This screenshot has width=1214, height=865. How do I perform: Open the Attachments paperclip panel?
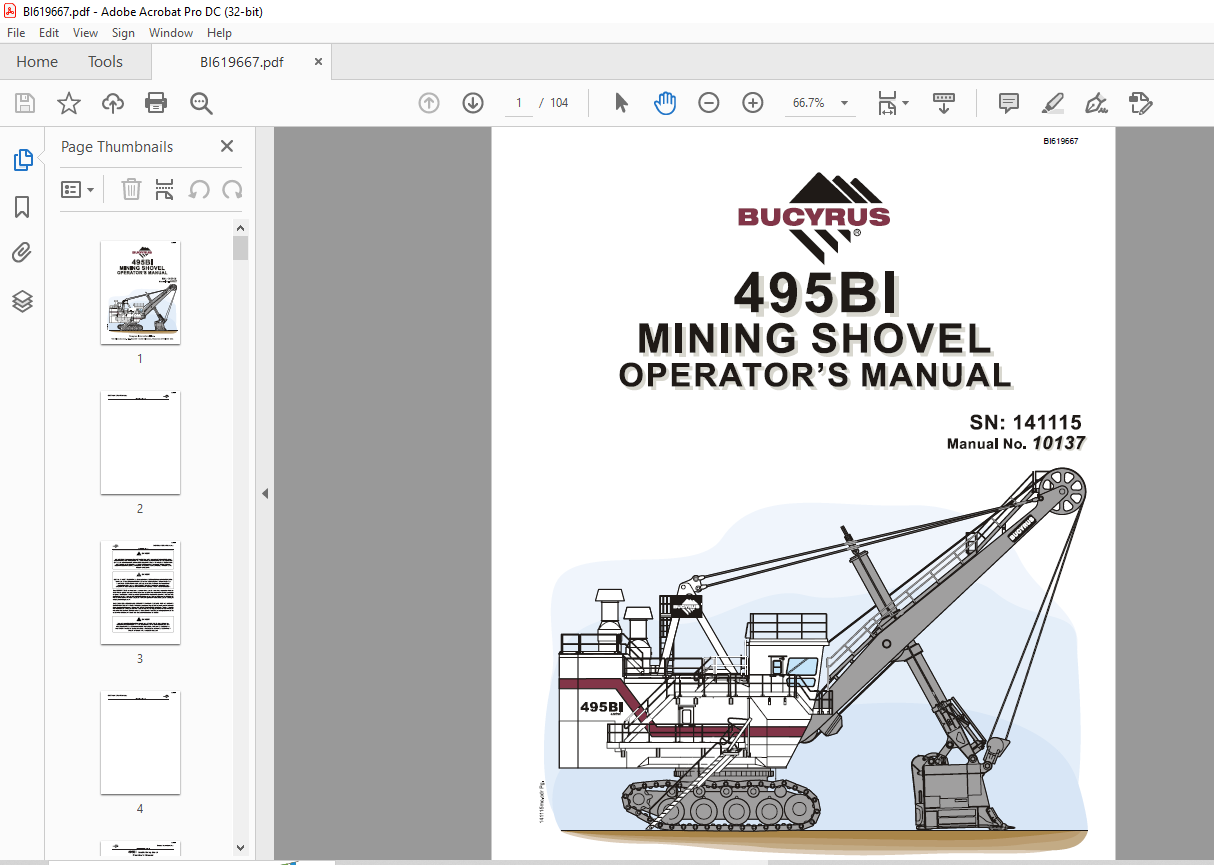tap(22, 253)
